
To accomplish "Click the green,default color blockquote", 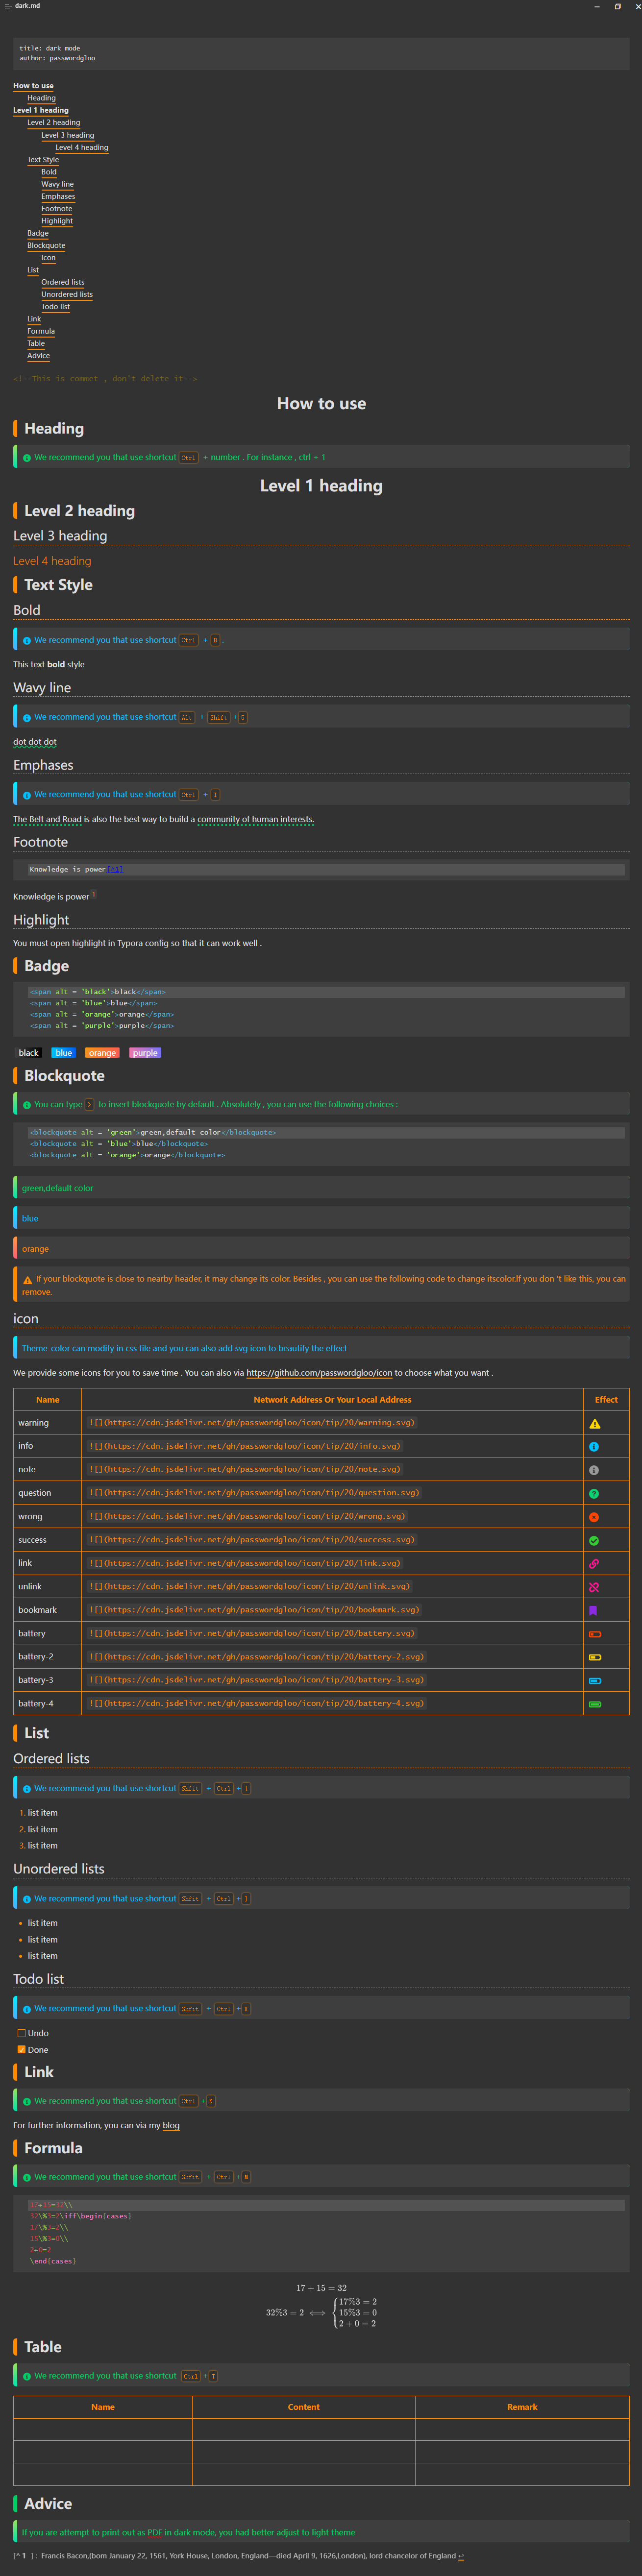I will click(x=321, y=1188).
